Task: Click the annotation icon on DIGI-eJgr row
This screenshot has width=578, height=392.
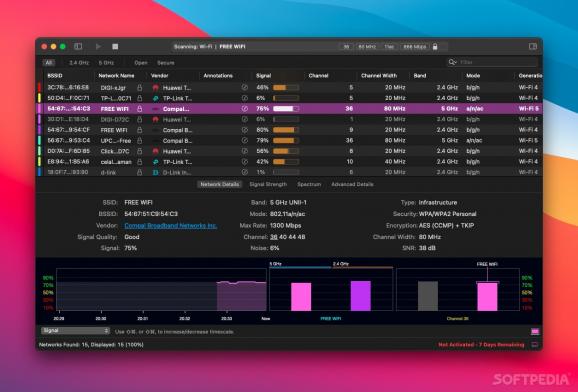Action: click(x=245, y=87)
